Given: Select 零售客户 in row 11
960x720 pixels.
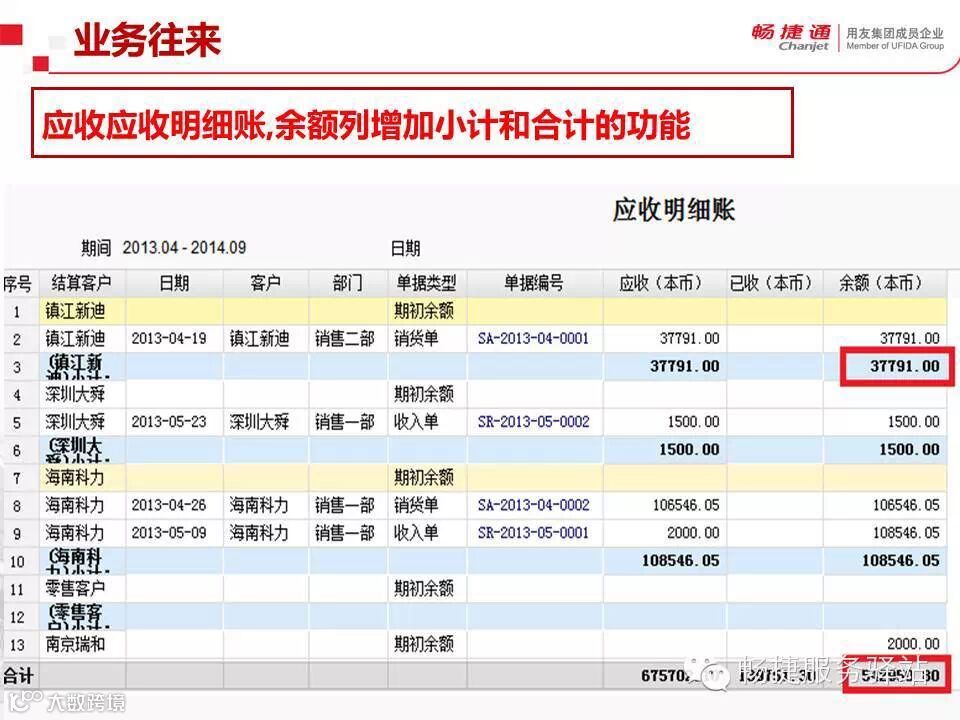Looking at the screenshot, I should coord(75,588).
